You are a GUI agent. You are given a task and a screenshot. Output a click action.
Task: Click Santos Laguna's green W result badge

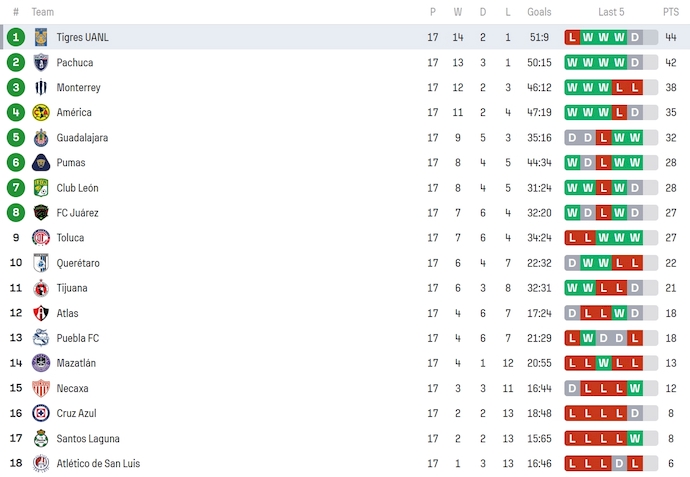[635, 438]
